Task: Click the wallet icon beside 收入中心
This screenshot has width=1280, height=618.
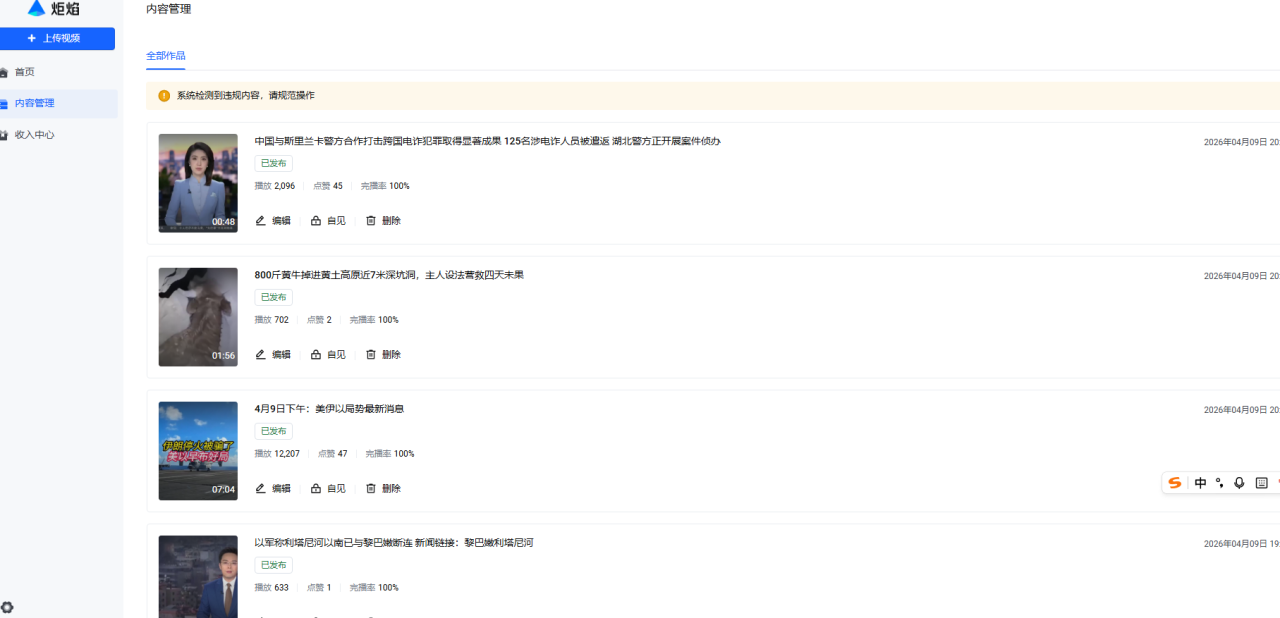Action: click(x=8, y=134)
